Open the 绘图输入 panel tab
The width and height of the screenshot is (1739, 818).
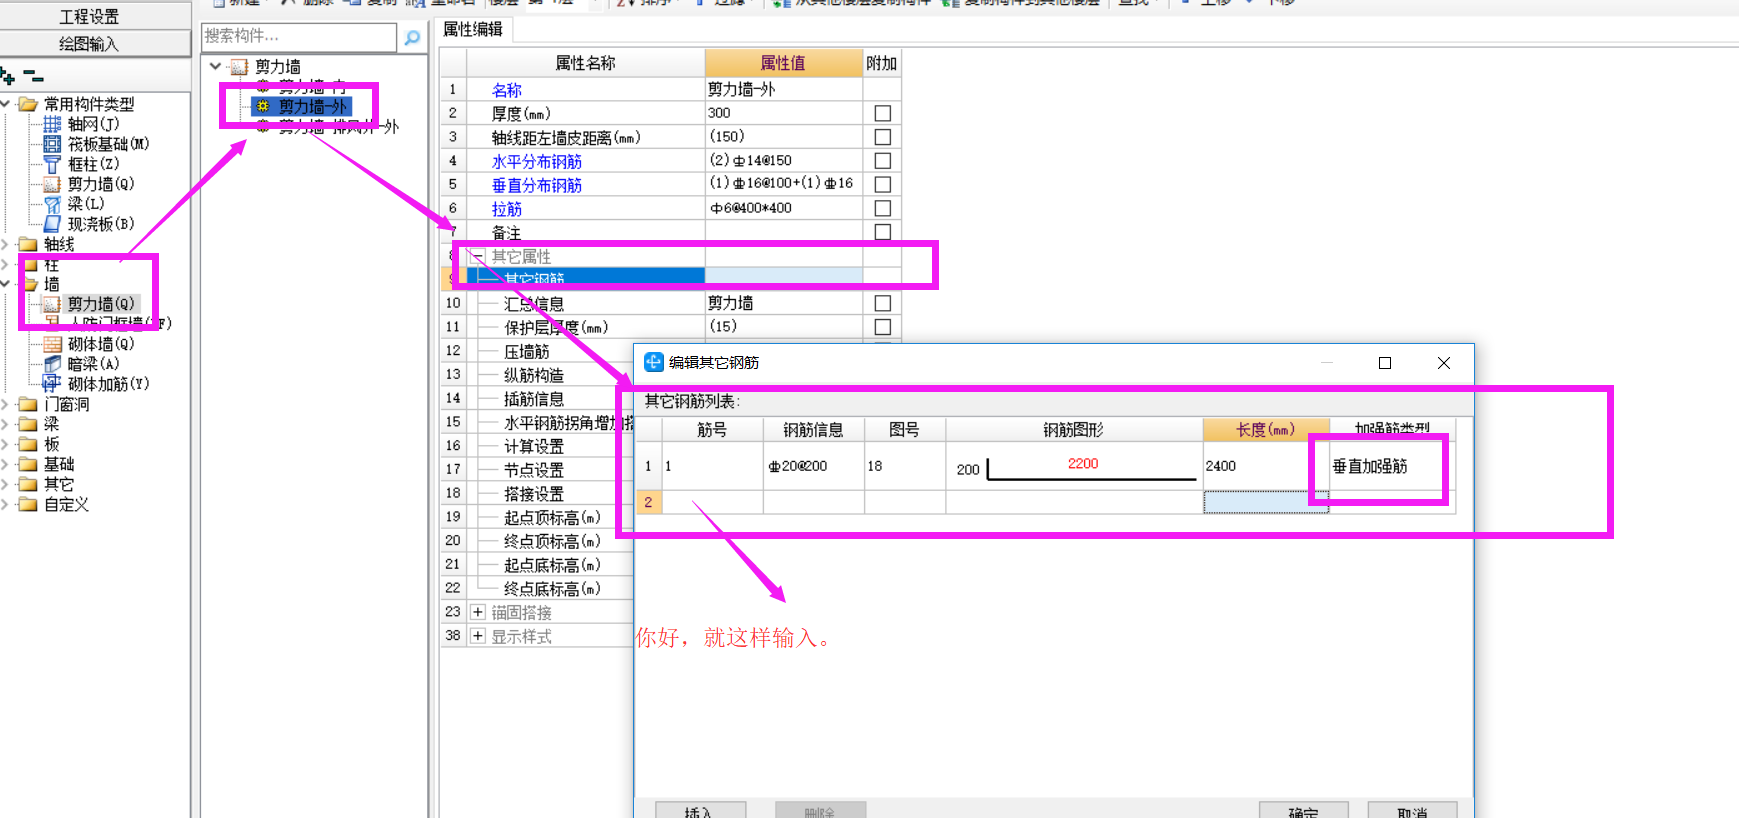click(95, 43)
